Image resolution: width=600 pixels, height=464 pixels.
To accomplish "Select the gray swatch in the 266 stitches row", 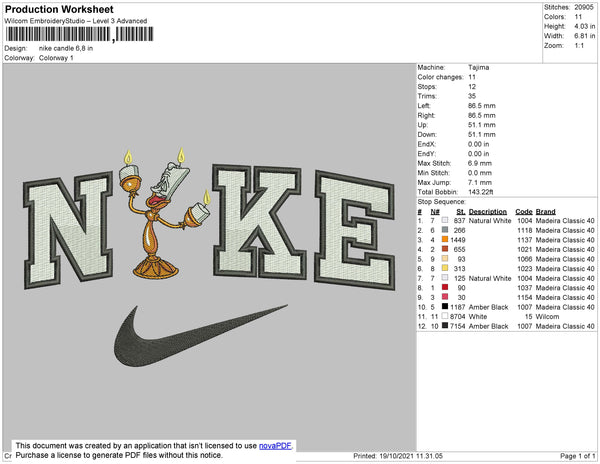I will pyautogui.click(x=445, y=230).
